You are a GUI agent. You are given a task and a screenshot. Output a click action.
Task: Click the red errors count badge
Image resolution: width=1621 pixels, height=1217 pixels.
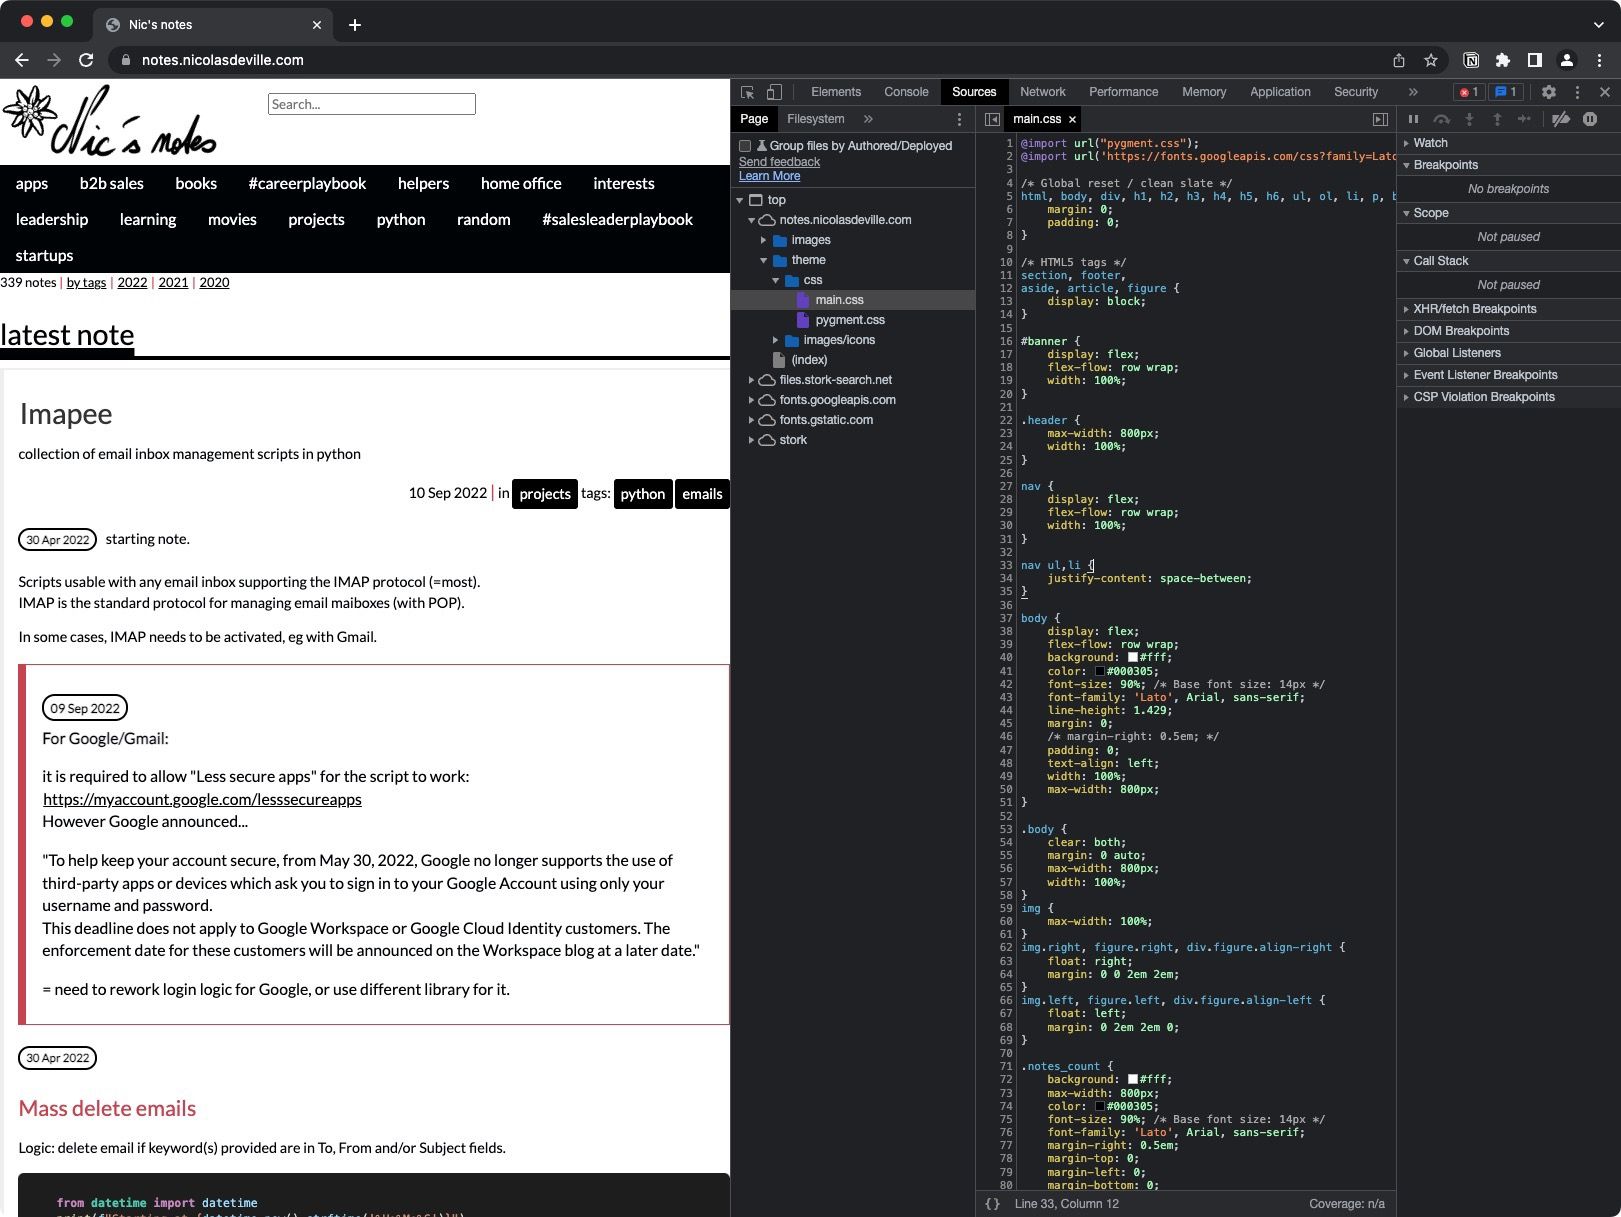[x=1469, y=92]
